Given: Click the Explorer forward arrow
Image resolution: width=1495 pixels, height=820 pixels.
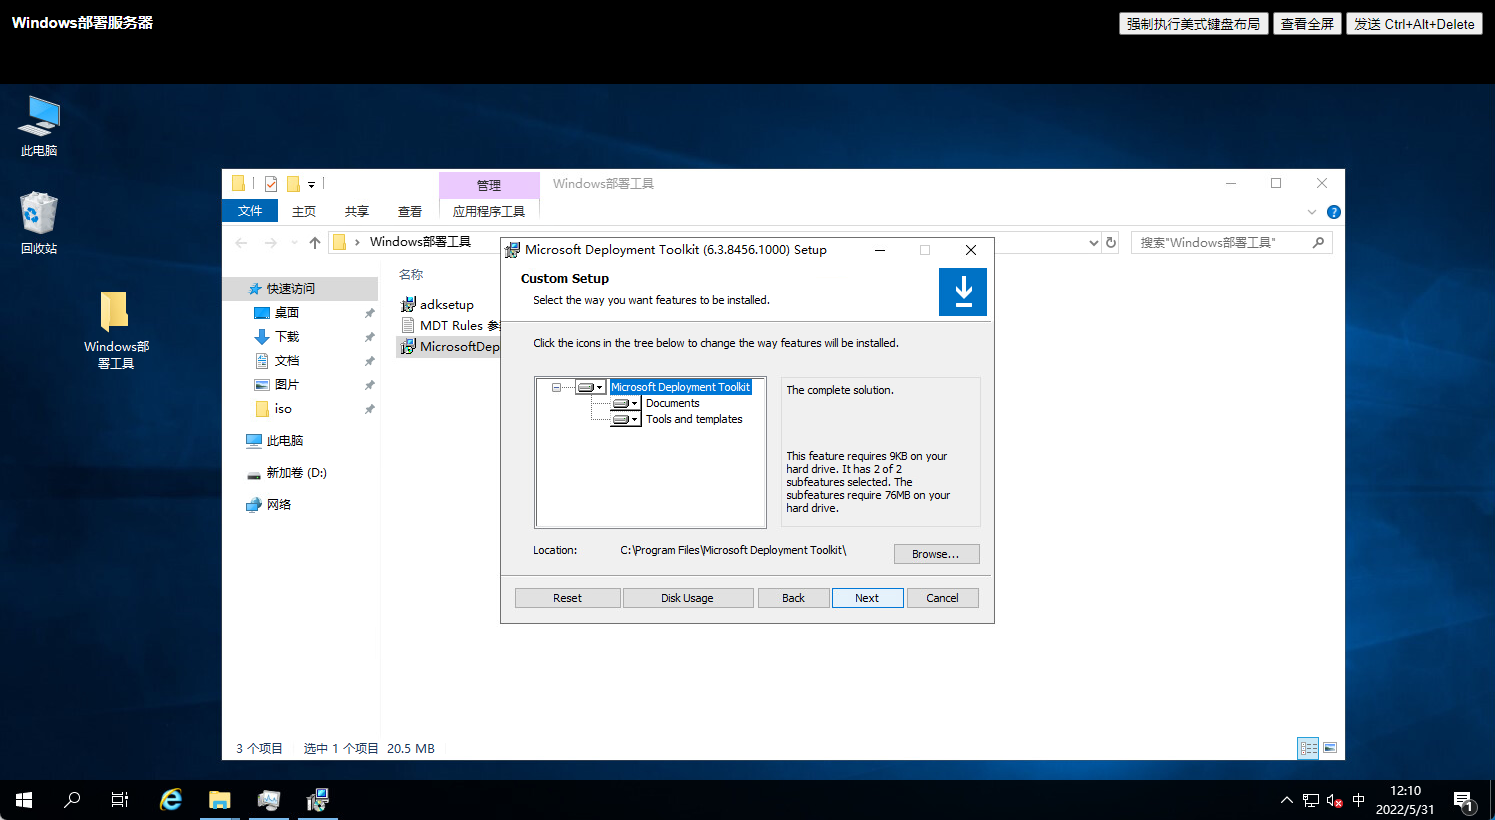Looking at the screenshot, I should [270, 242].
